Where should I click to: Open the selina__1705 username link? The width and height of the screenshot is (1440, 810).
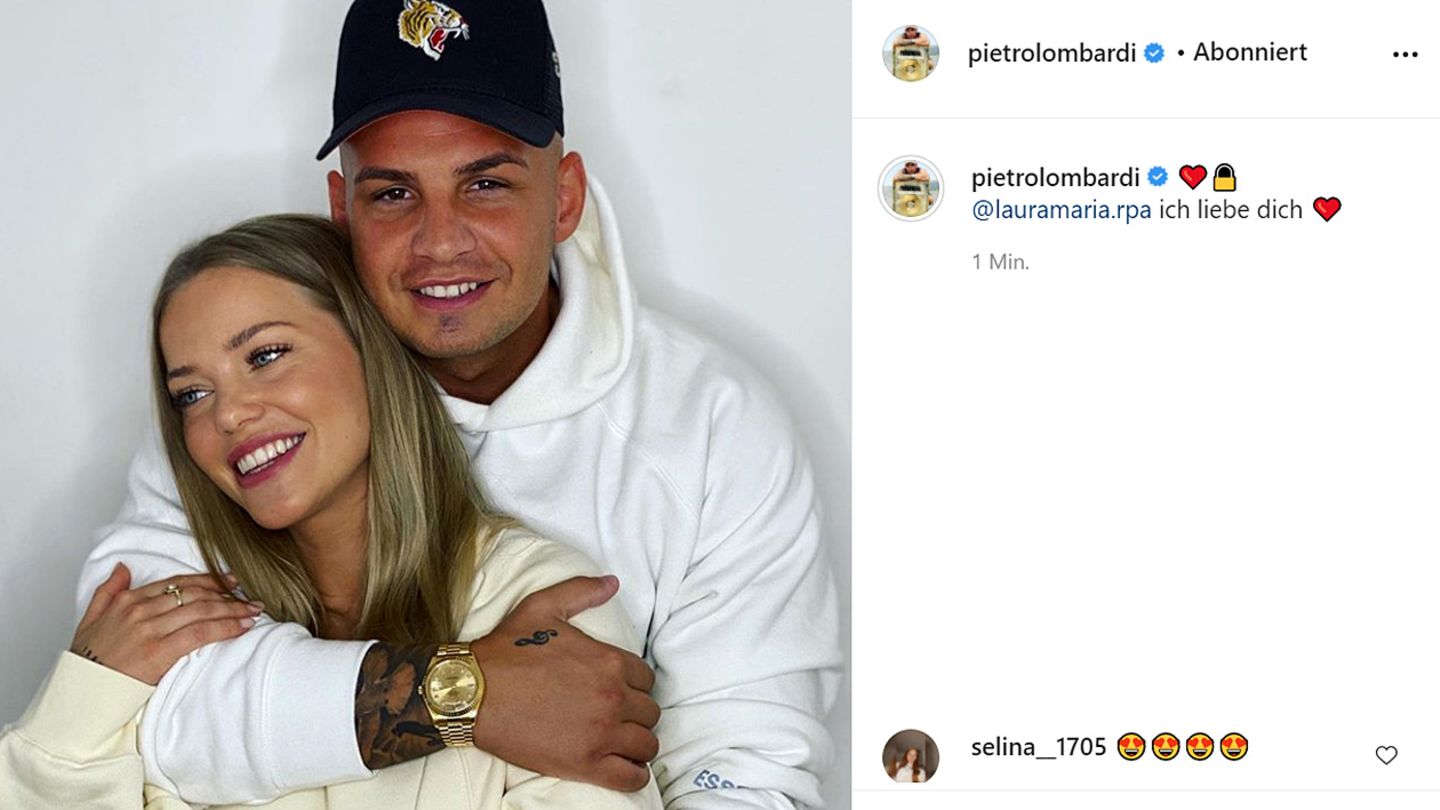coord(1039,748)
